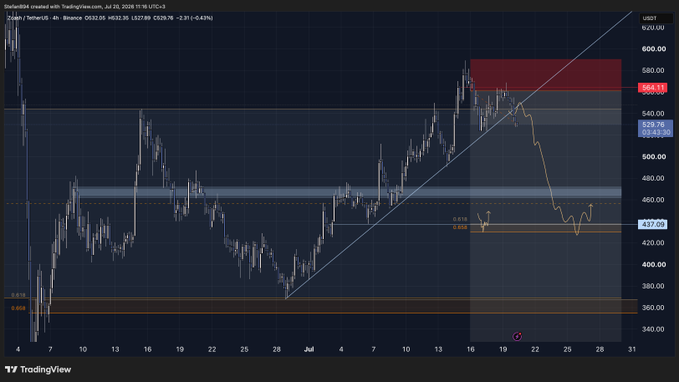The height and width of the screenshot is (382, 679).
Task: Click the 420.00 price axis label
Action: coord(653,243)
